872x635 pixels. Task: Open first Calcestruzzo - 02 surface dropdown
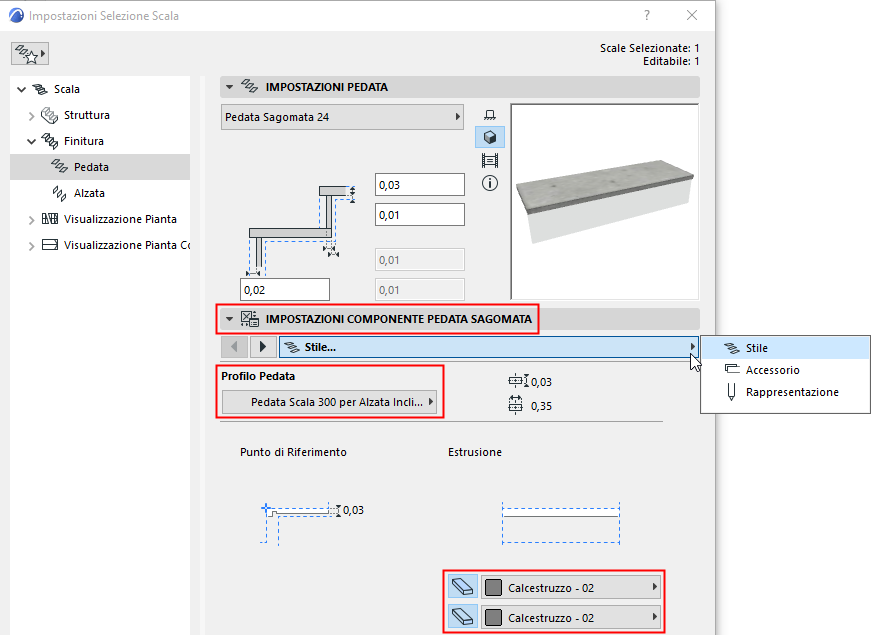571,587
